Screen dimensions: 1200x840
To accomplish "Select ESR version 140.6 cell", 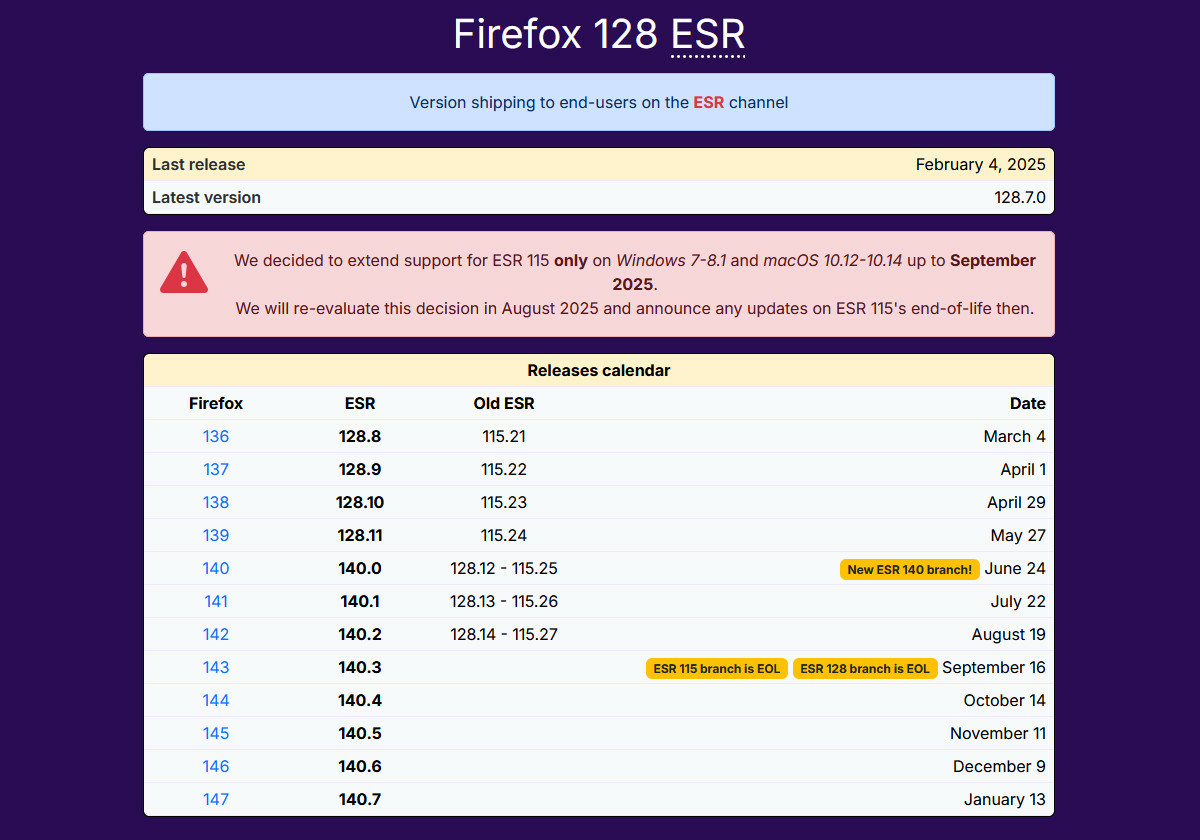I will pyautogui.click(x=360, y=766).
